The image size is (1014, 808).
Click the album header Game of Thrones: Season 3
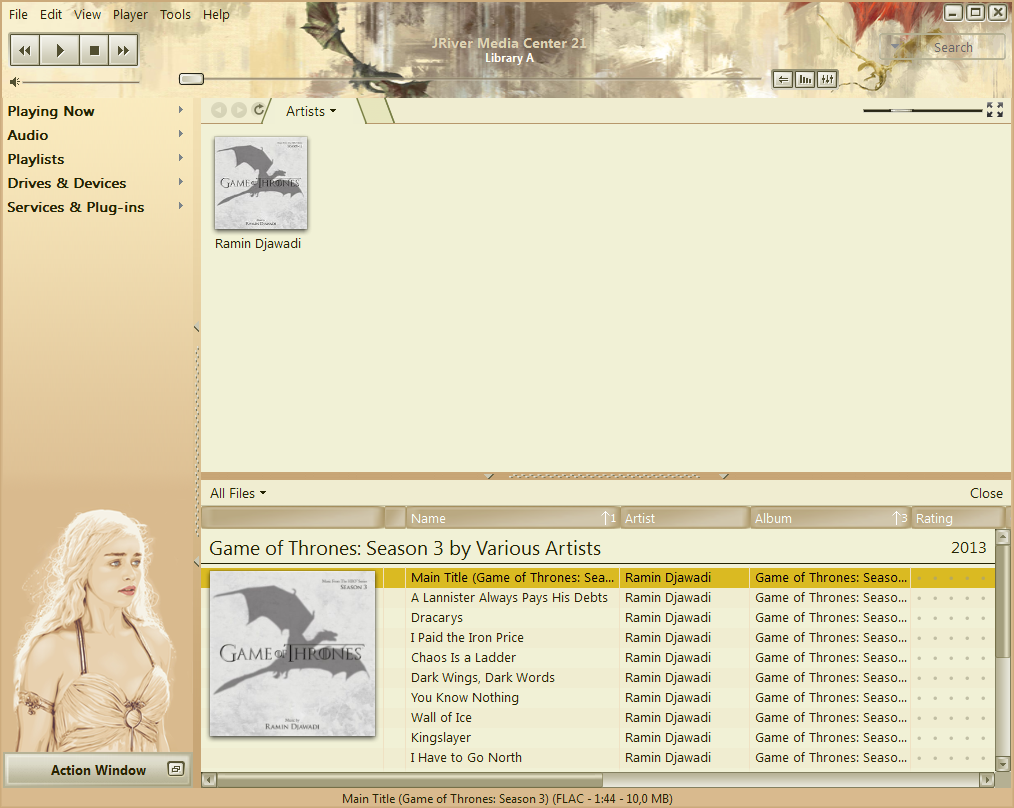pos(405,549)
